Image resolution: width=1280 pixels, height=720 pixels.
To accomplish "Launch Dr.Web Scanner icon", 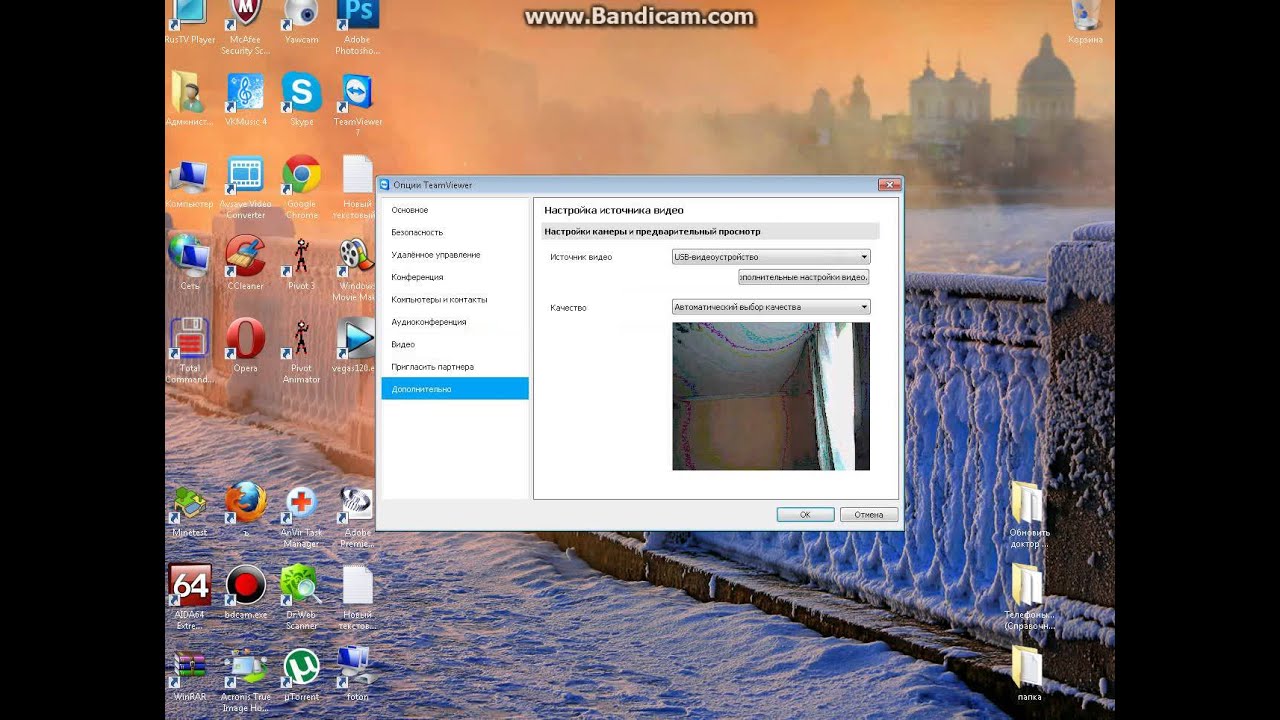I will 301,597.
